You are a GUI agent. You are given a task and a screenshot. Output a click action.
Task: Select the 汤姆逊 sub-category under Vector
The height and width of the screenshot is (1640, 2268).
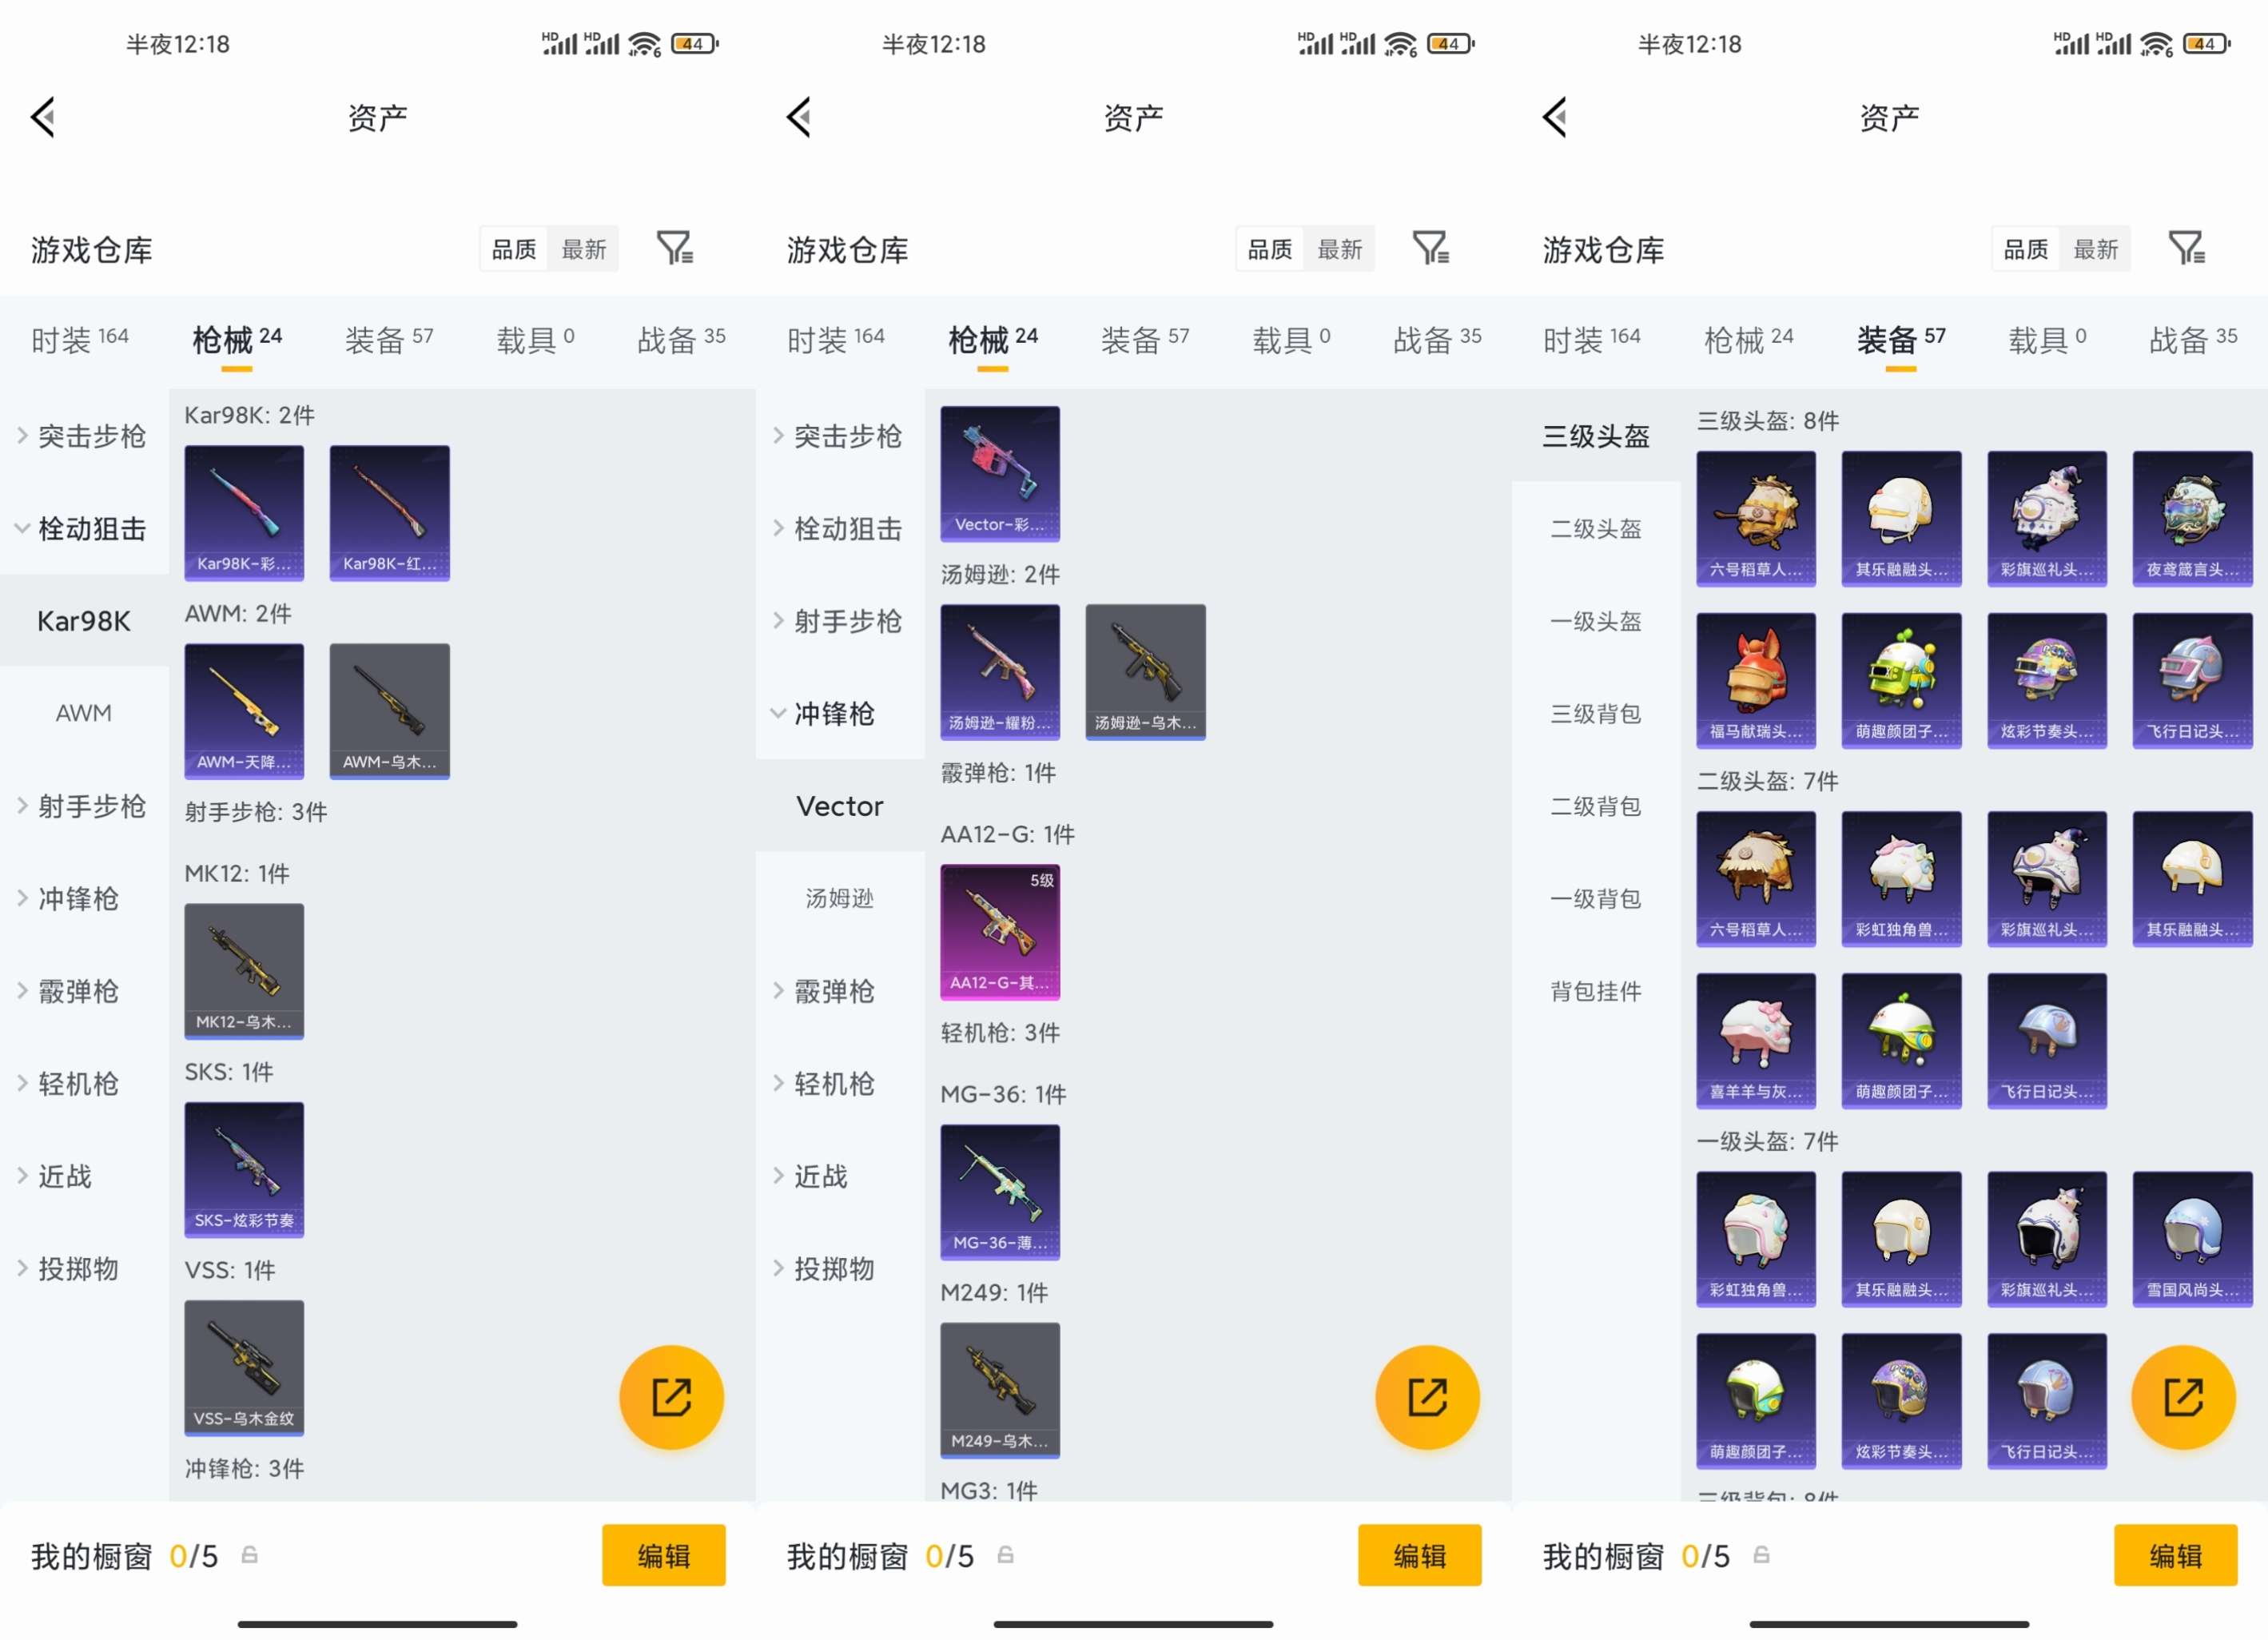click(x=840, y=898)
